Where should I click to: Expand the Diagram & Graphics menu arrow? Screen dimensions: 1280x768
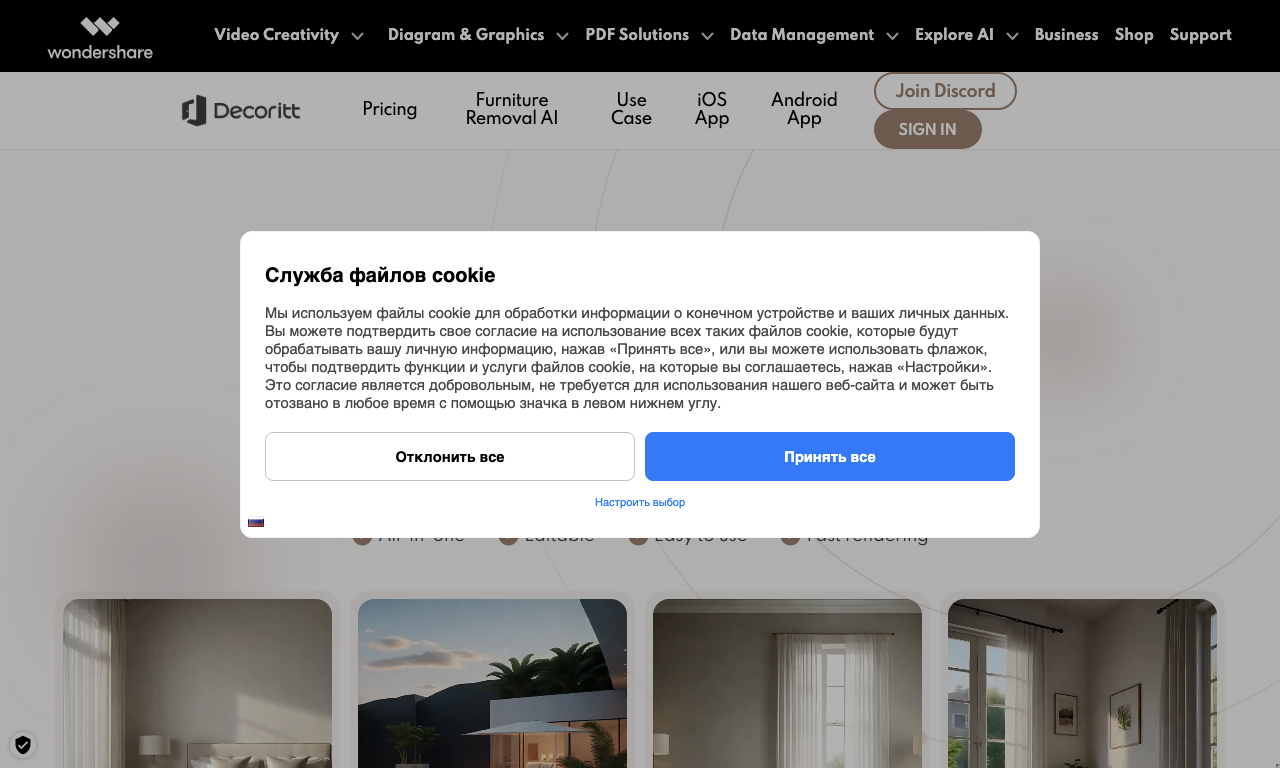coord(562,36)
